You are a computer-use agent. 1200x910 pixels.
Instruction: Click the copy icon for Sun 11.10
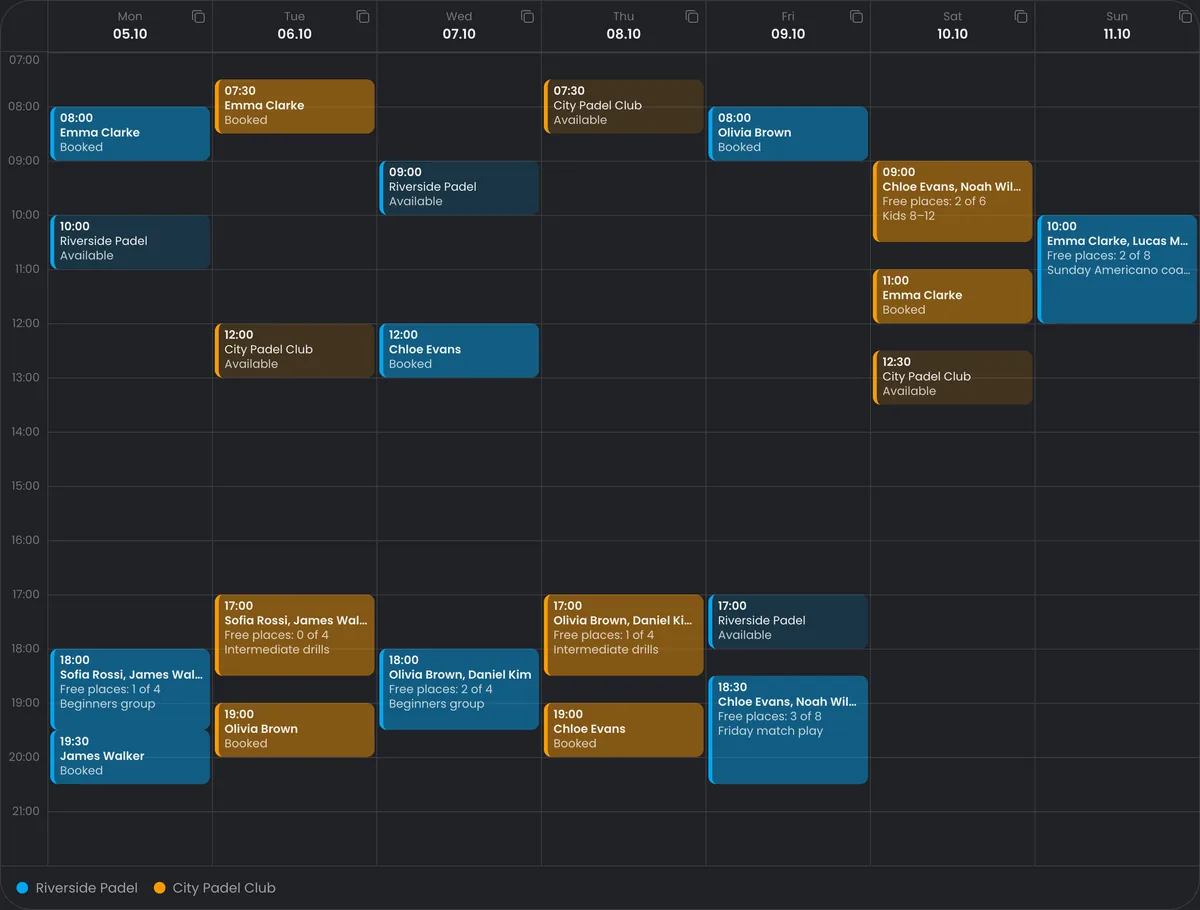pyautogui.click(x=1185, y=17)
